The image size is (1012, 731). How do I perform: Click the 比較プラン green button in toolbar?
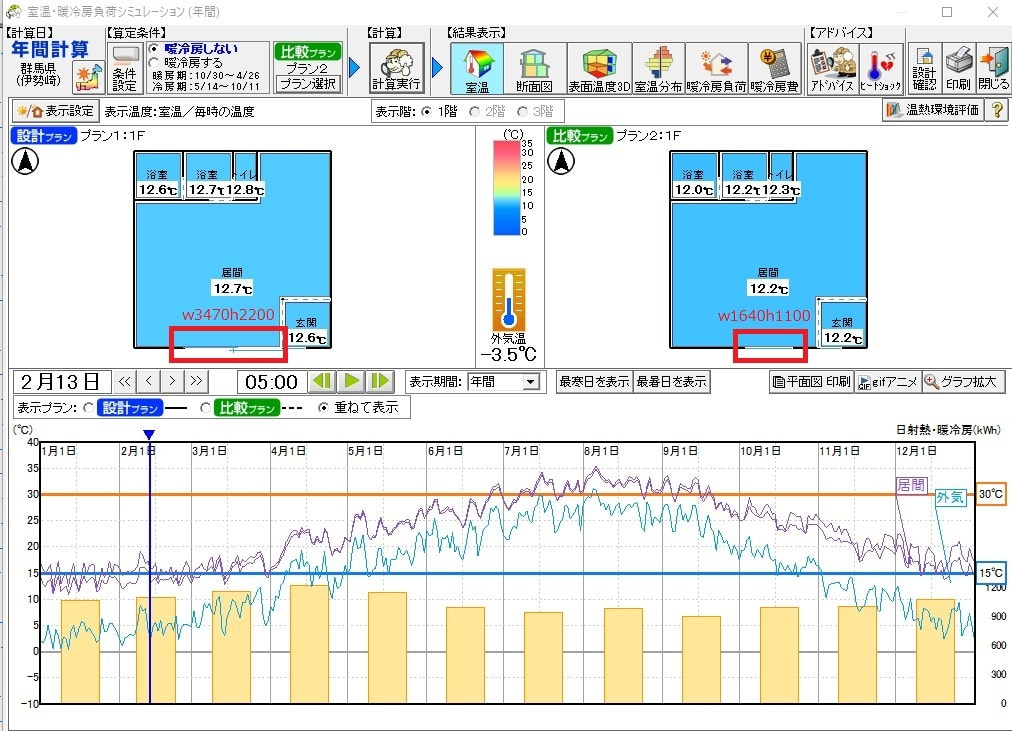(x=308, y=52)
